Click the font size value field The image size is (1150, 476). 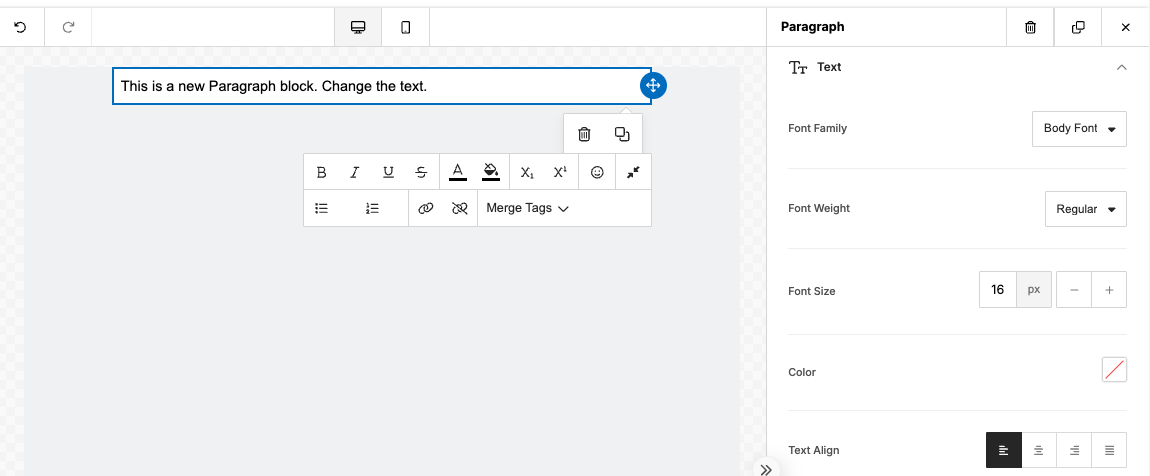point(997,290)
